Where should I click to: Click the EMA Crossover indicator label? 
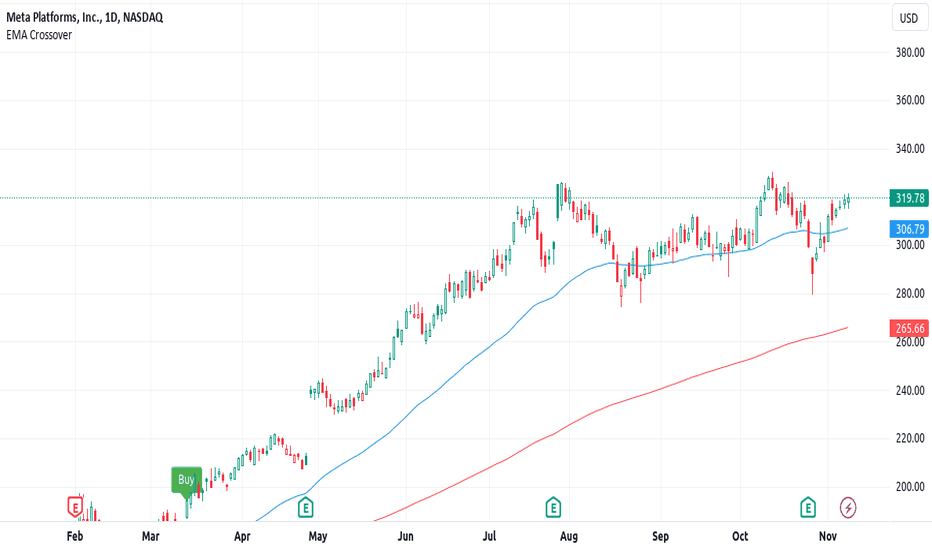39,35
